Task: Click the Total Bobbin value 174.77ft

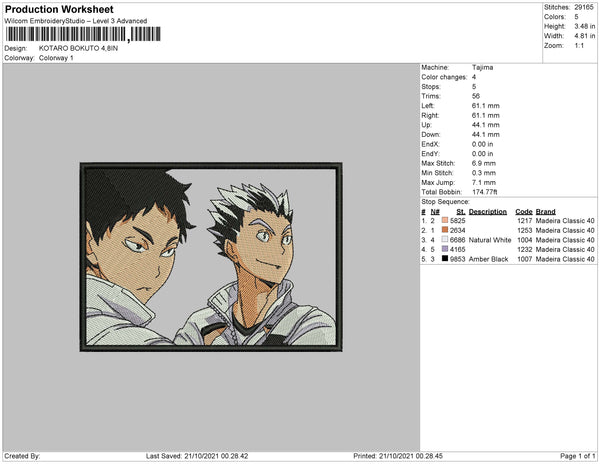Action: tap(484, 192)
